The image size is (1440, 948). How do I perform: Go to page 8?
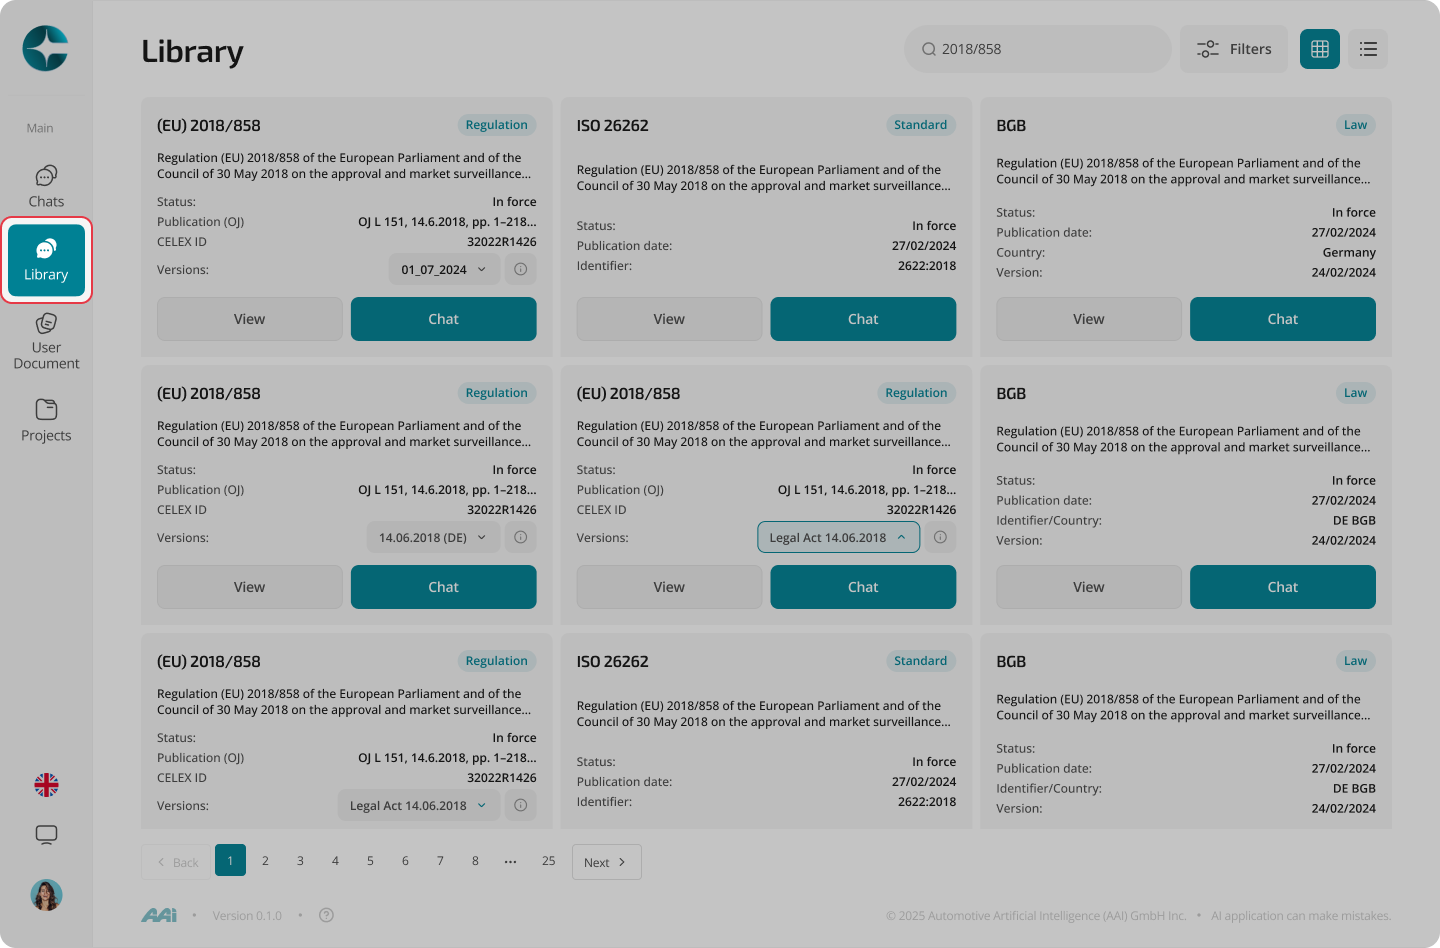pyautogui.click(x=475, y=860)
